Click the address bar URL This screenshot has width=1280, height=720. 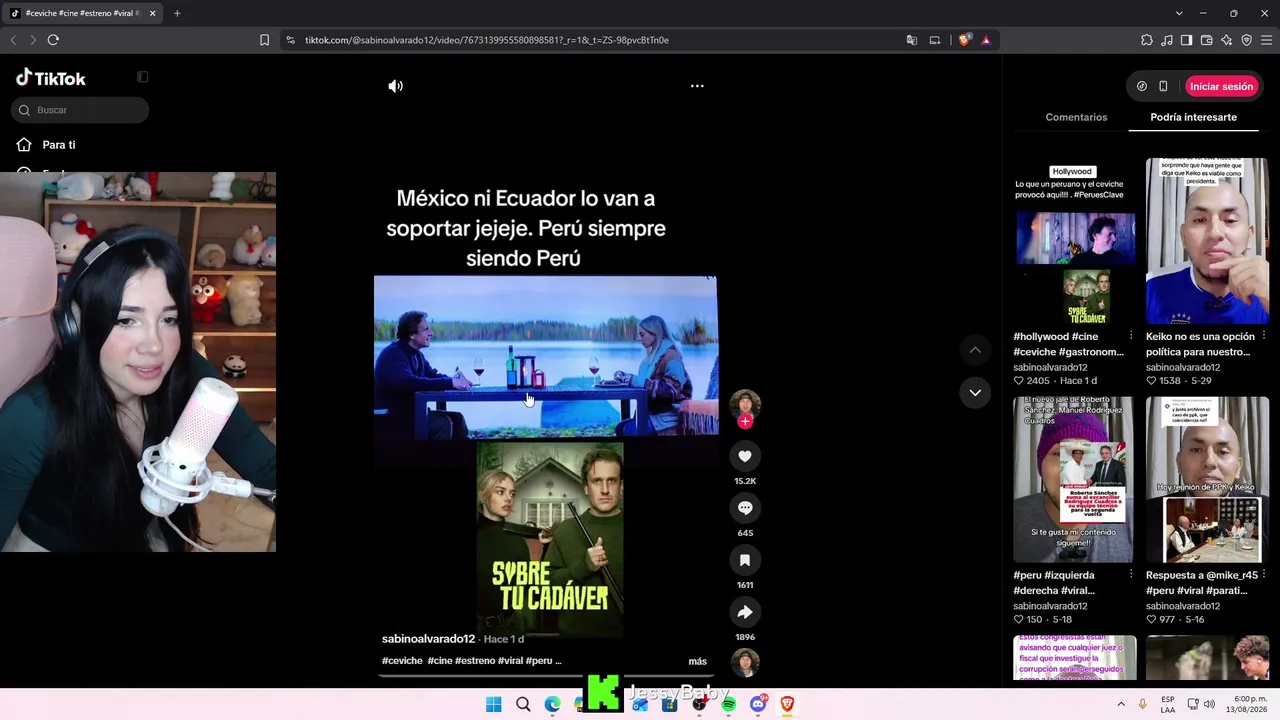coord(487,40)
